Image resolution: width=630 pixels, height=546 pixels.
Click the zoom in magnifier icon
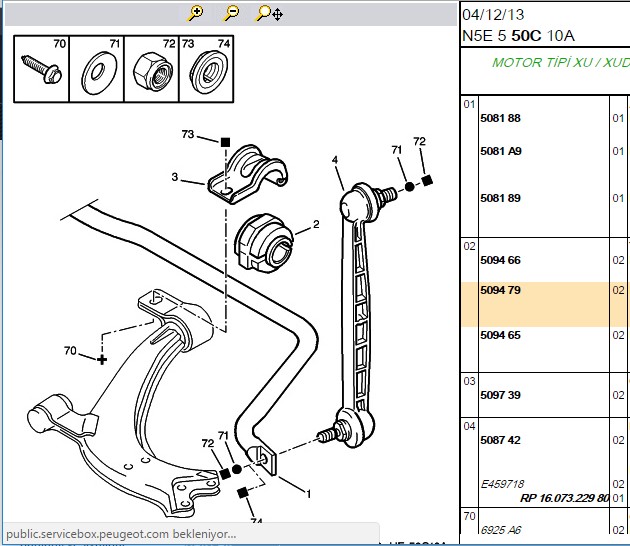pyautogui.click(x=196, y=13)
